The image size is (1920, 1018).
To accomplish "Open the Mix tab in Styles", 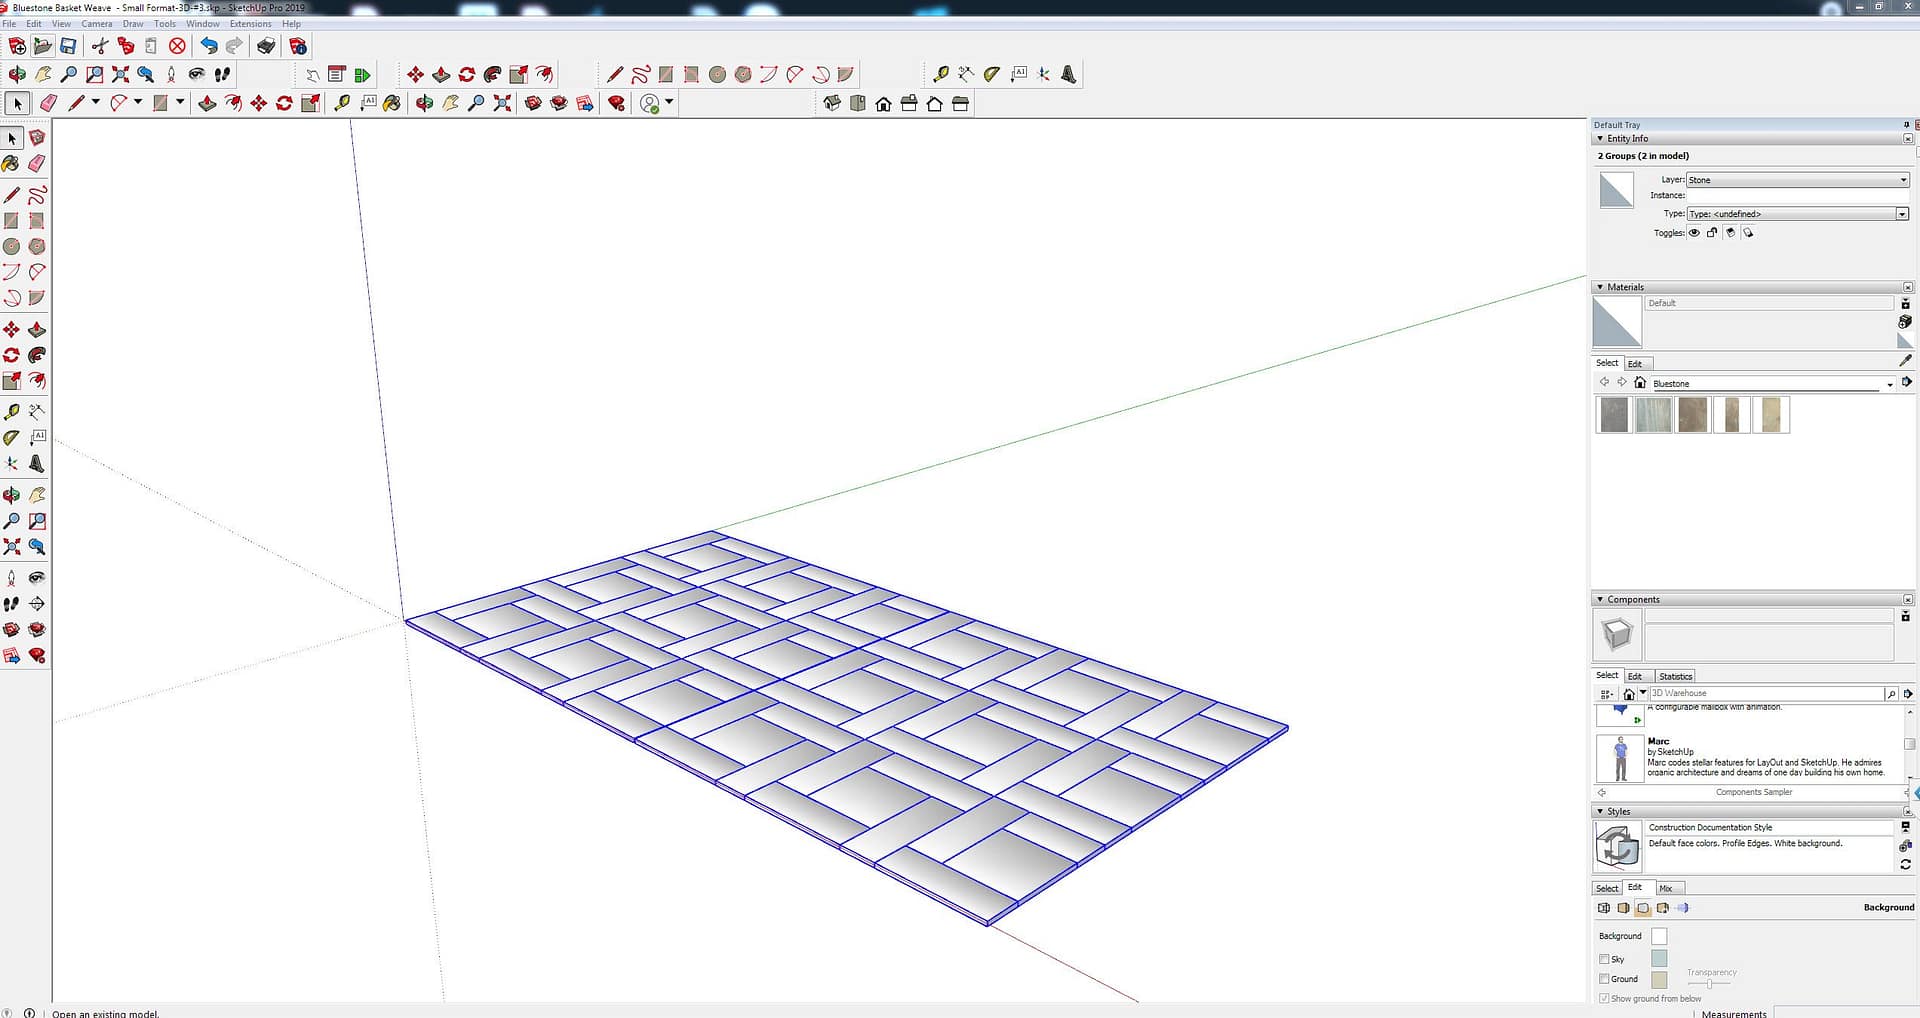I will [1665, 888].
